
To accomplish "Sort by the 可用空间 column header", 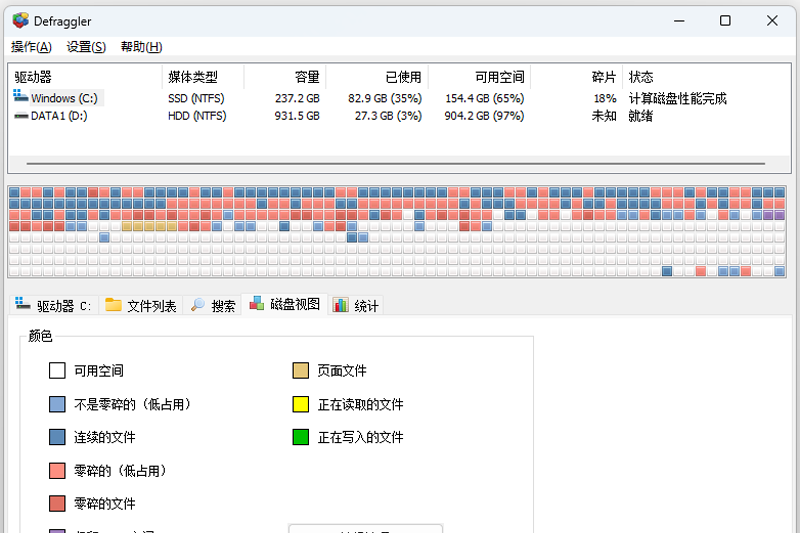I will [x=480, y=77].
